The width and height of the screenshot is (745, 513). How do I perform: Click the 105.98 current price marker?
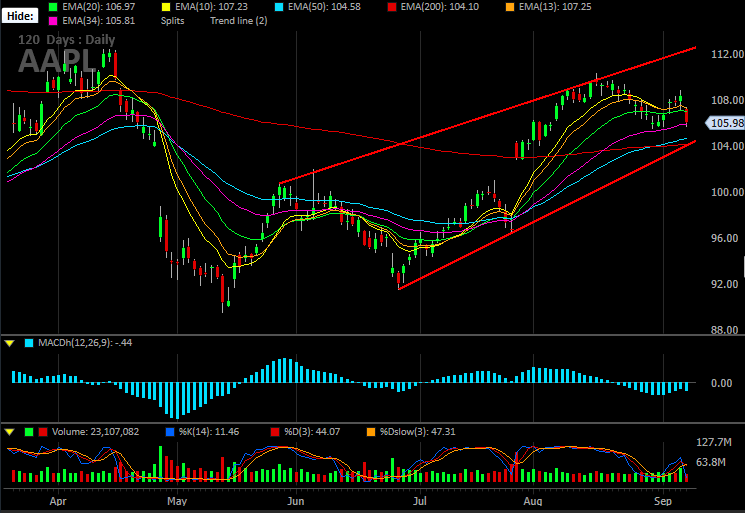click(725, 123)
